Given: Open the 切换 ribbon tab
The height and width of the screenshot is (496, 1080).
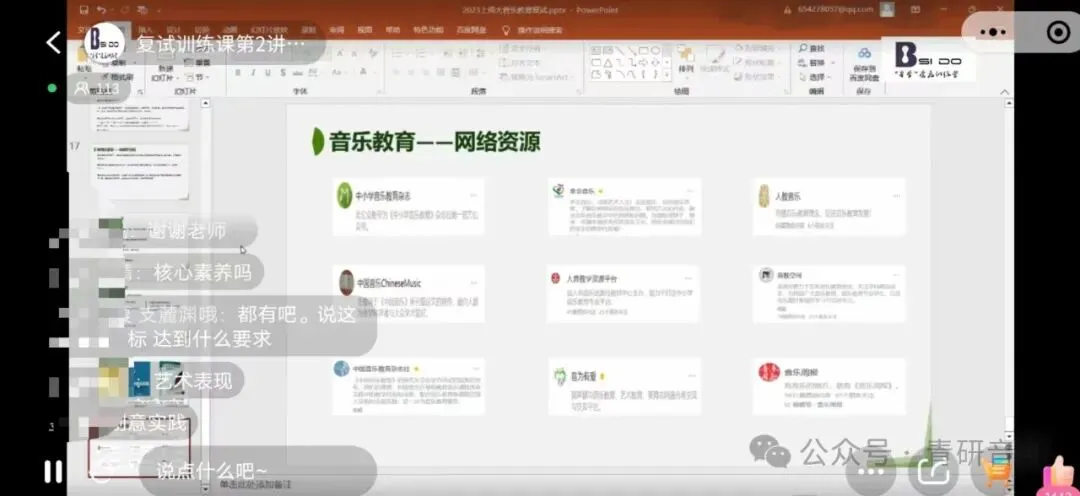Looking at the screenshot, I should [201, 30].
